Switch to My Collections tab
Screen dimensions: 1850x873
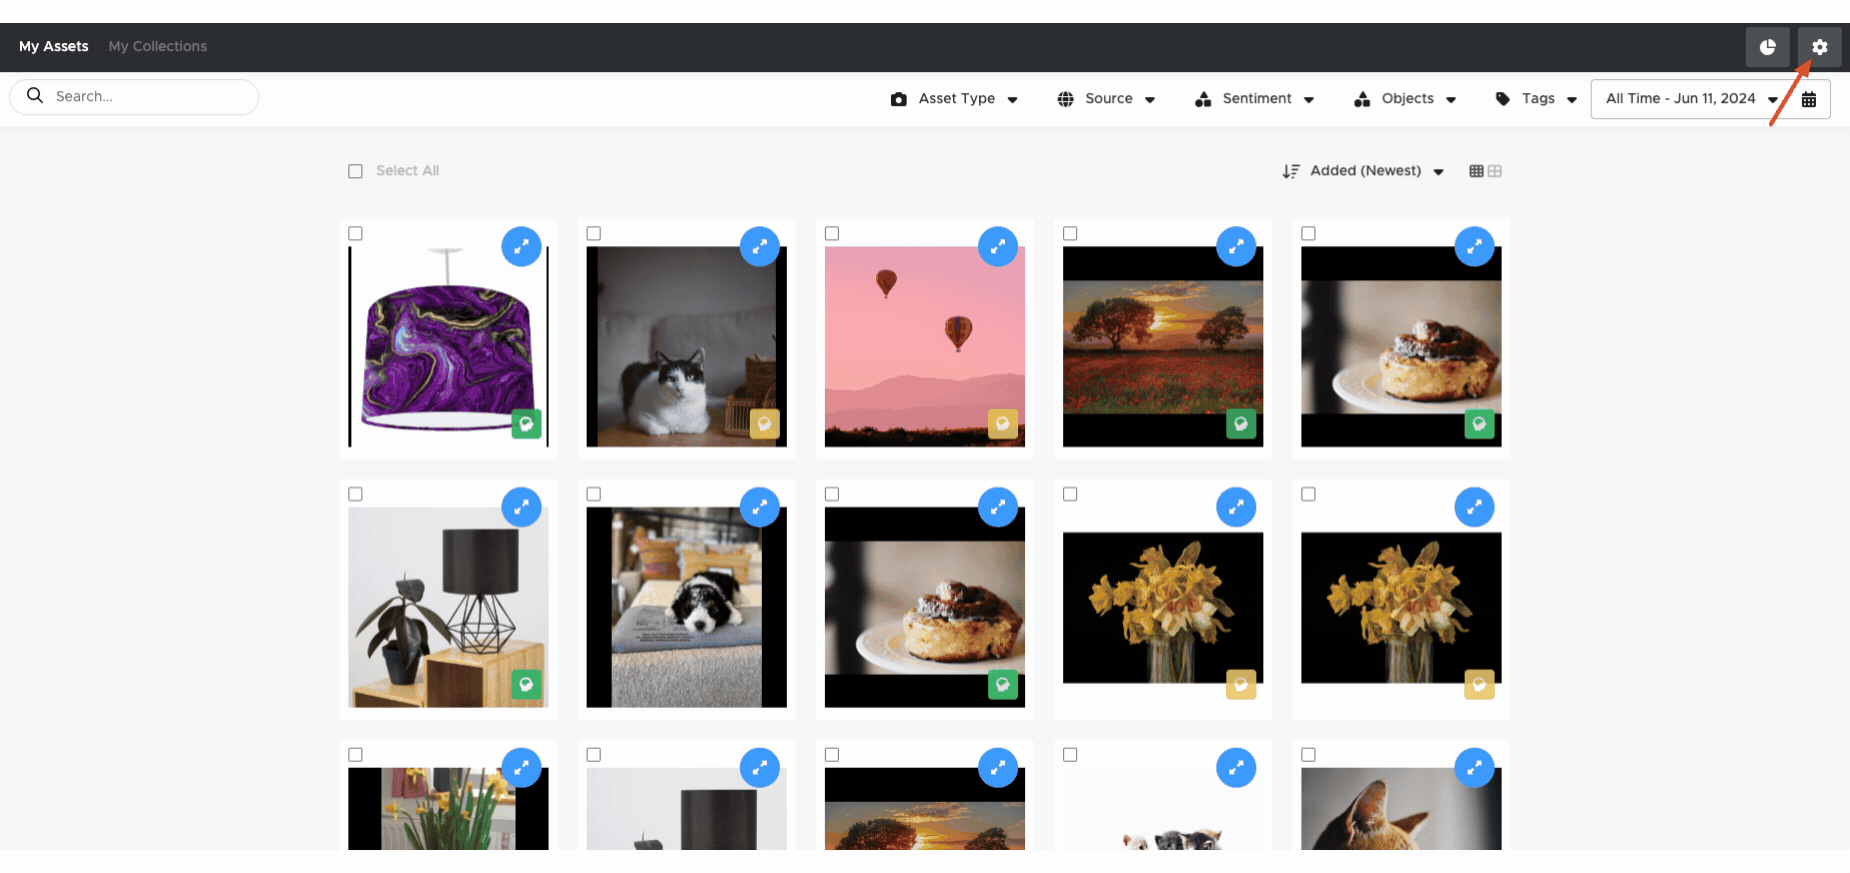click(x=158, y=46)
